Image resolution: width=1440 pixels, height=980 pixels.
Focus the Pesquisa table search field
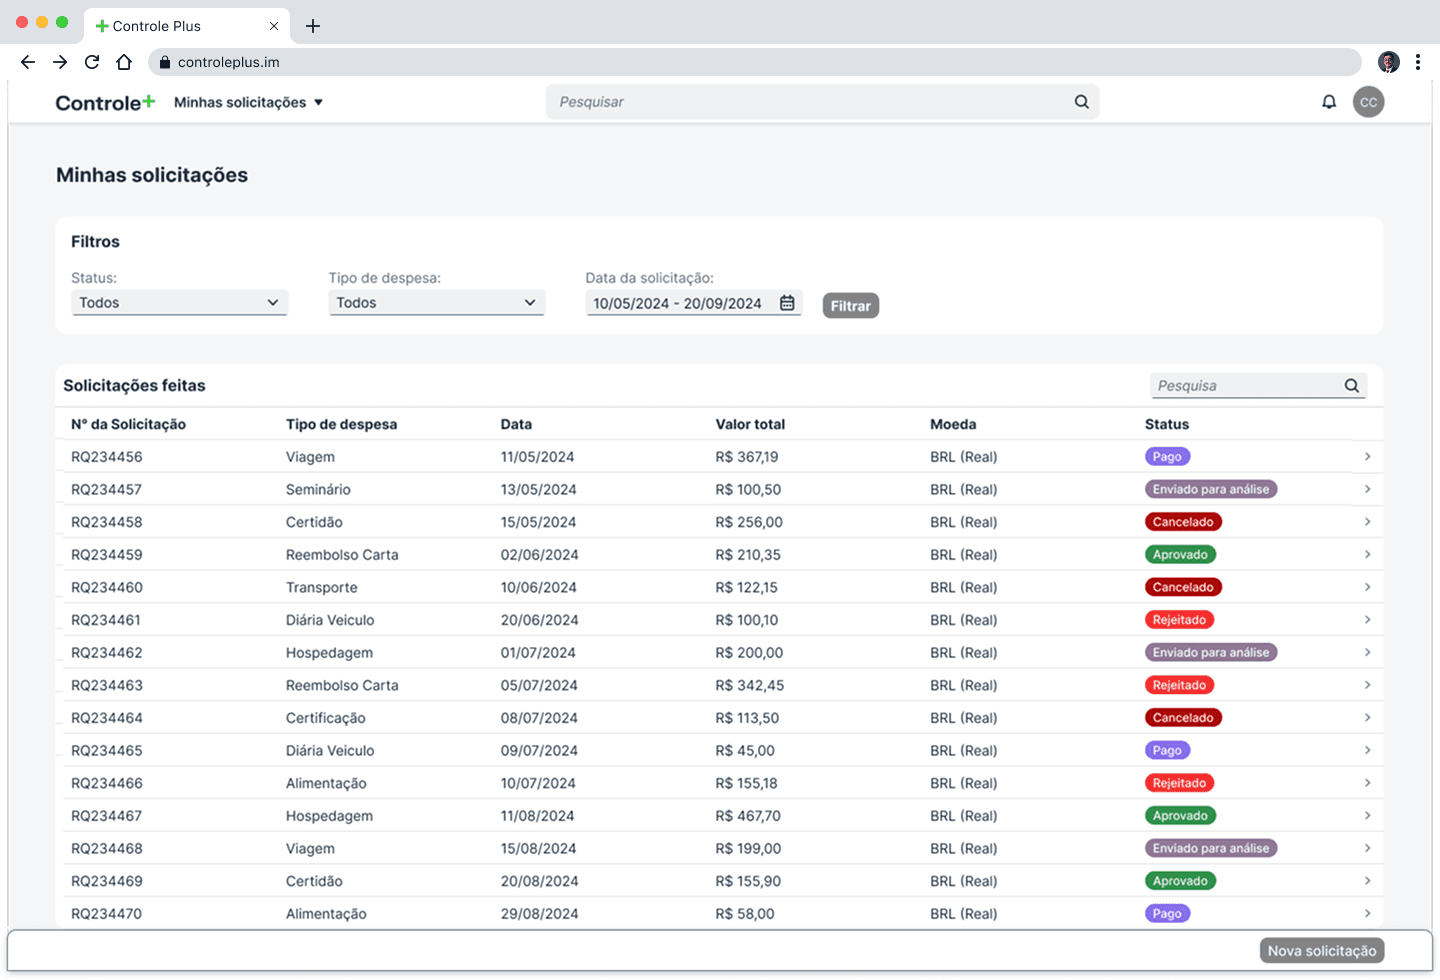(1245, 386)
